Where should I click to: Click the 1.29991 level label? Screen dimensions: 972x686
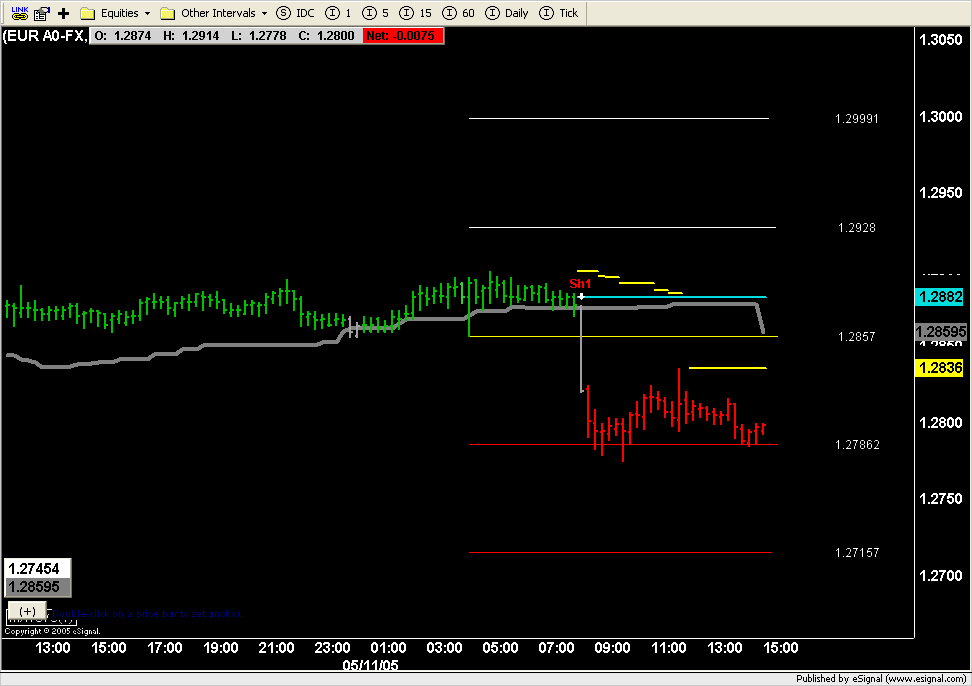pyautogui.click(x=857, y=119)
